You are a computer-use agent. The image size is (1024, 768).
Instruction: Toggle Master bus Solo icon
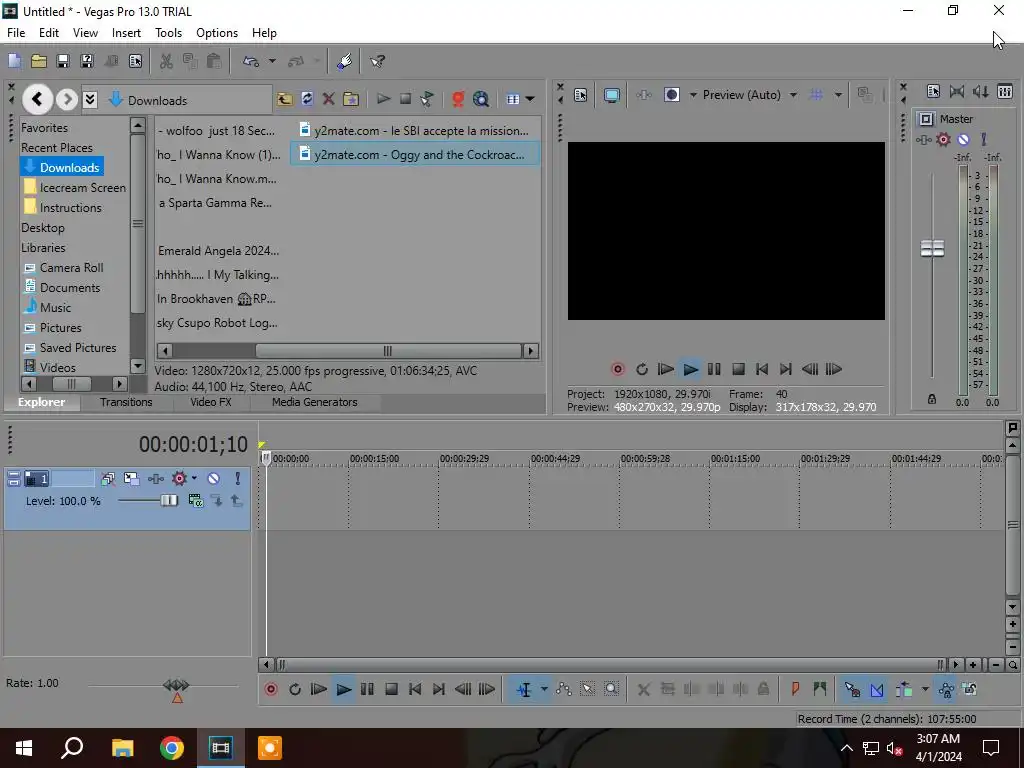point(984,139)
